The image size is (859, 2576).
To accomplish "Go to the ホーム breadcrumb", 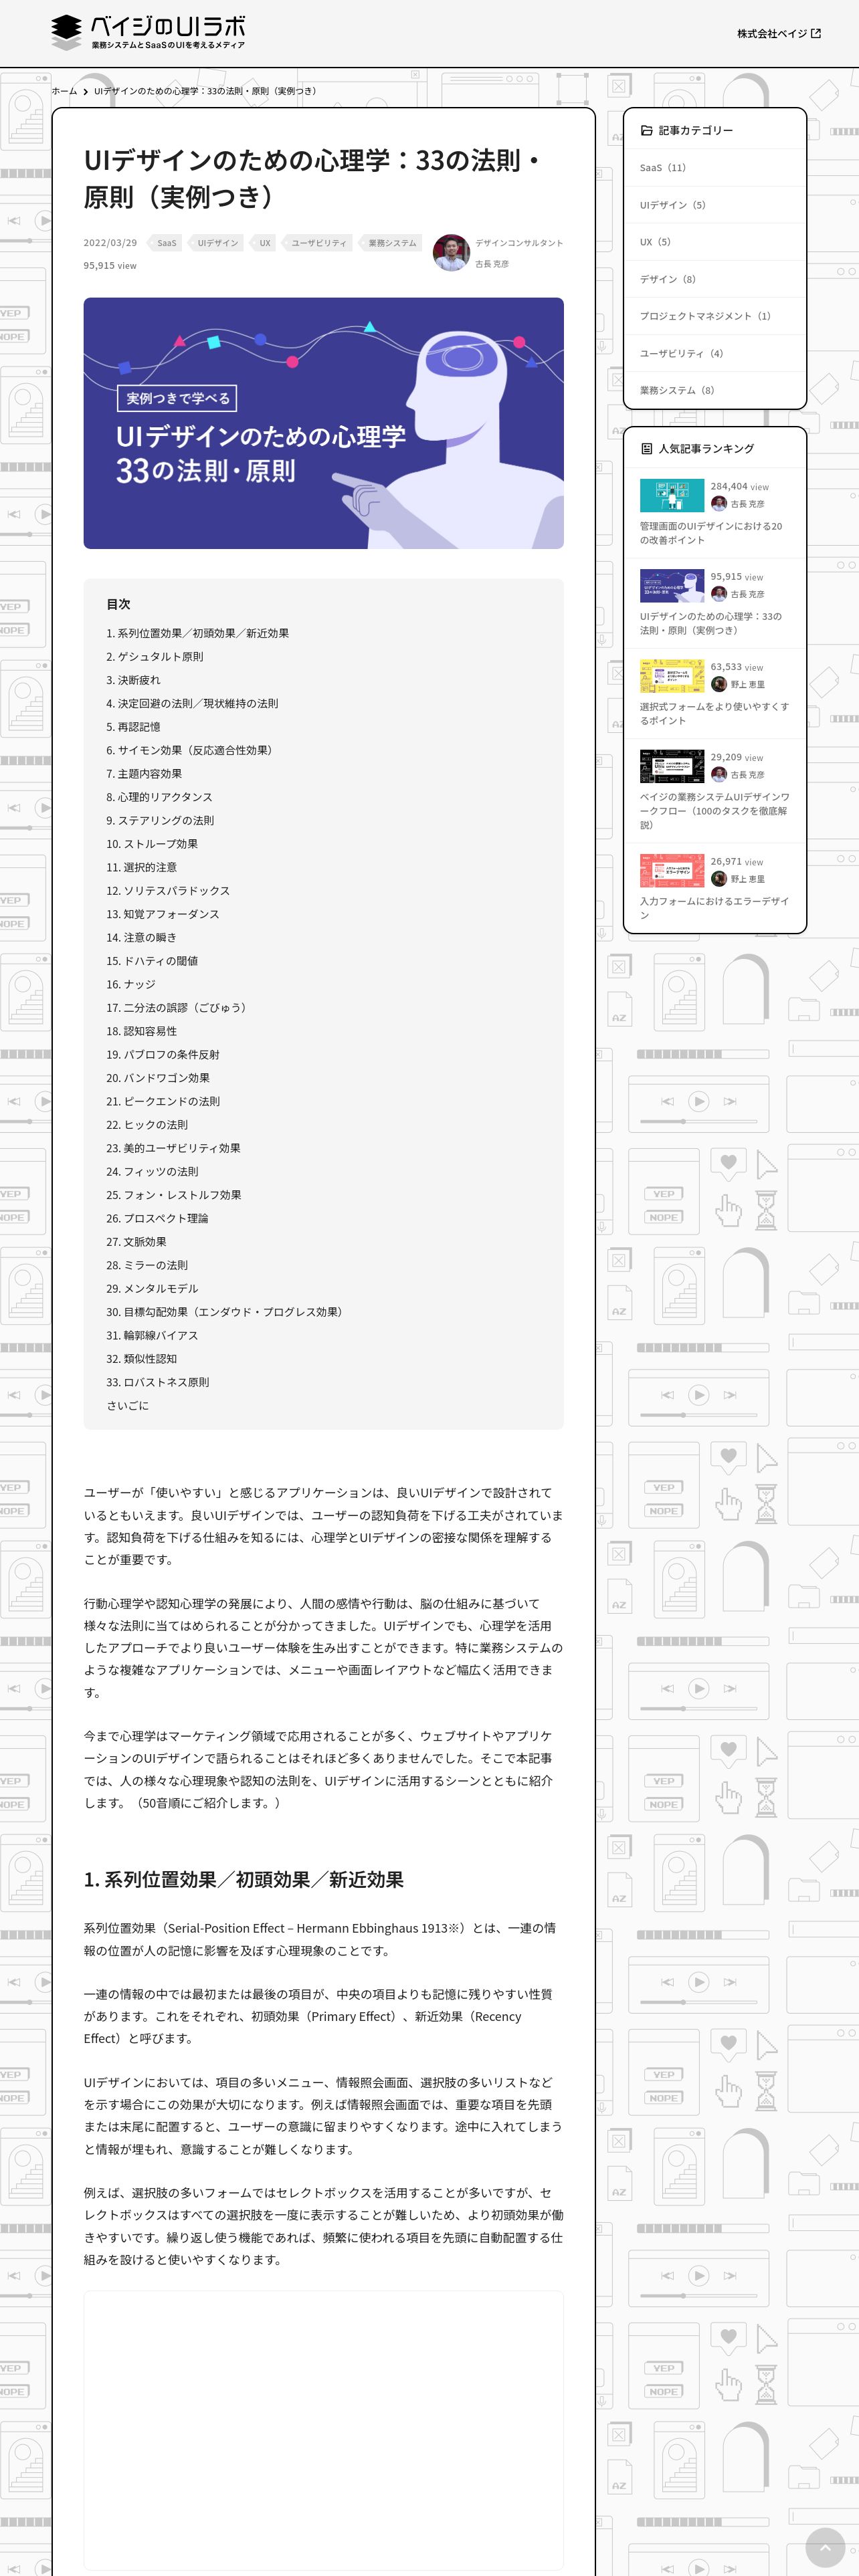I will (64, 91).
